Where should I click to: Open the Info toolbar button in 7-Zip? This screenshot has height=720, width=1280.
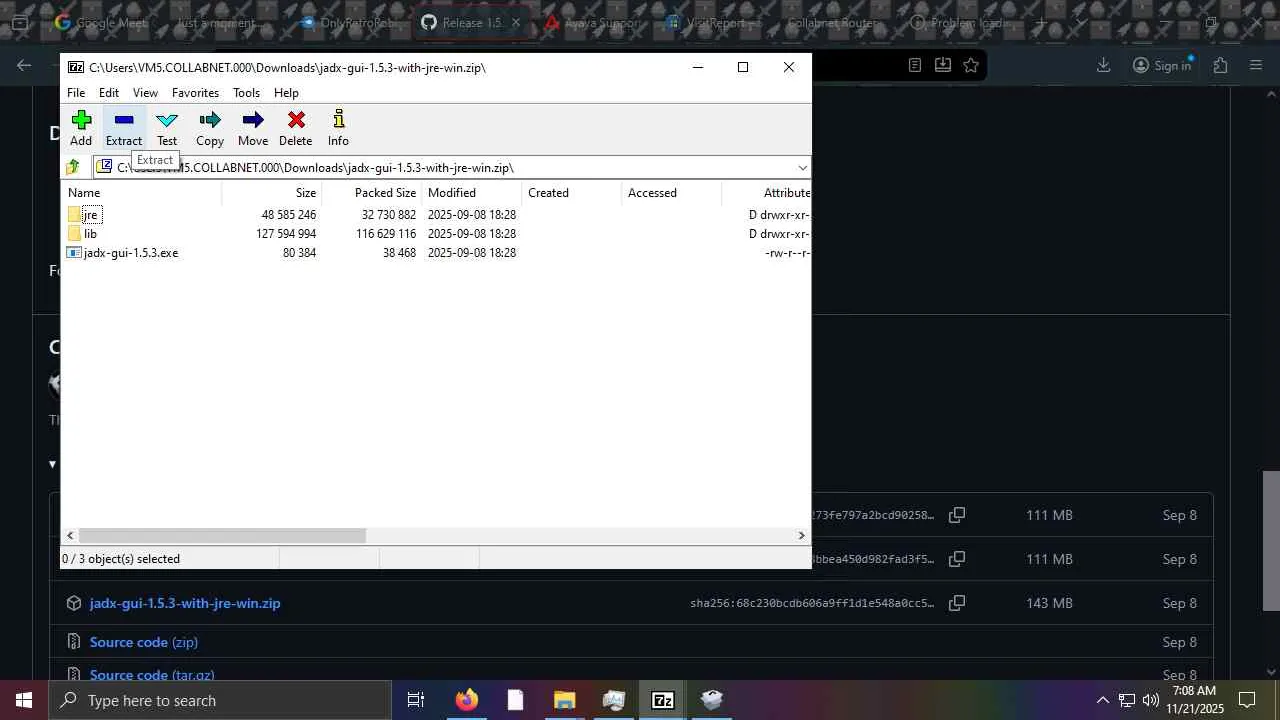338,129
